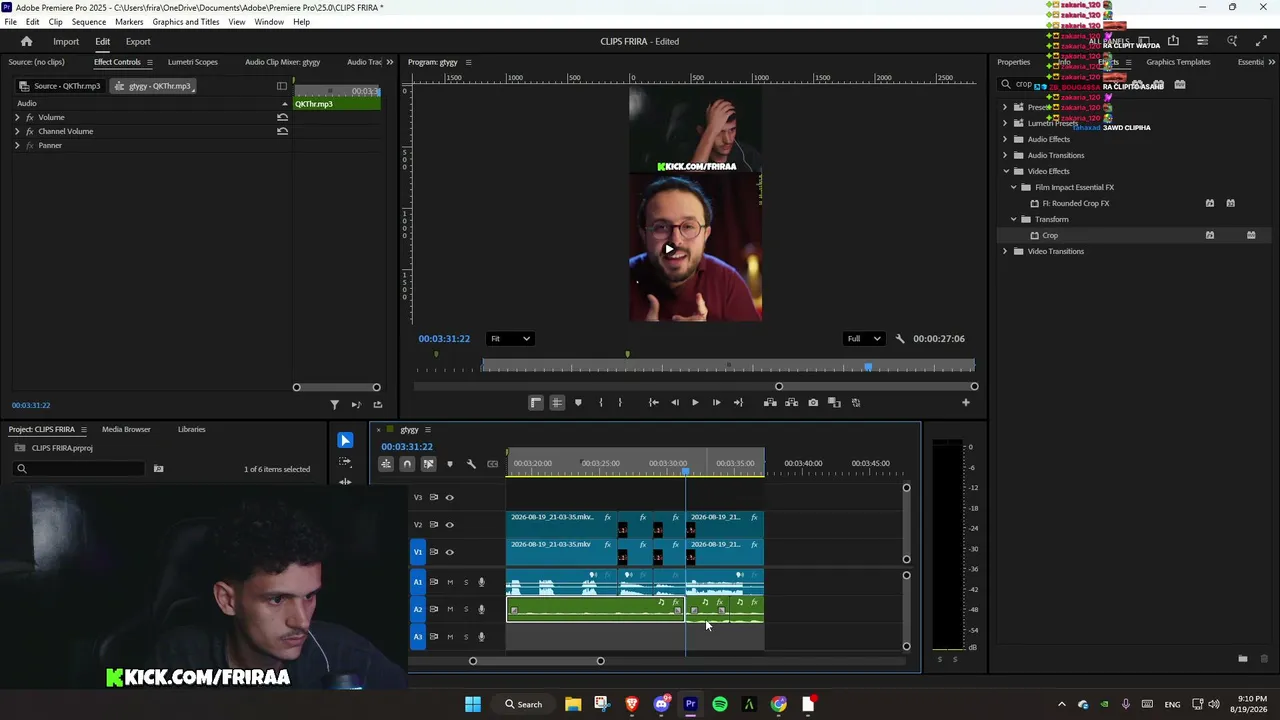Image resolution: width=1280 pixels, height=720 pixels.
Task: Open Program monitor settings wrench
Action: point(899,339)
